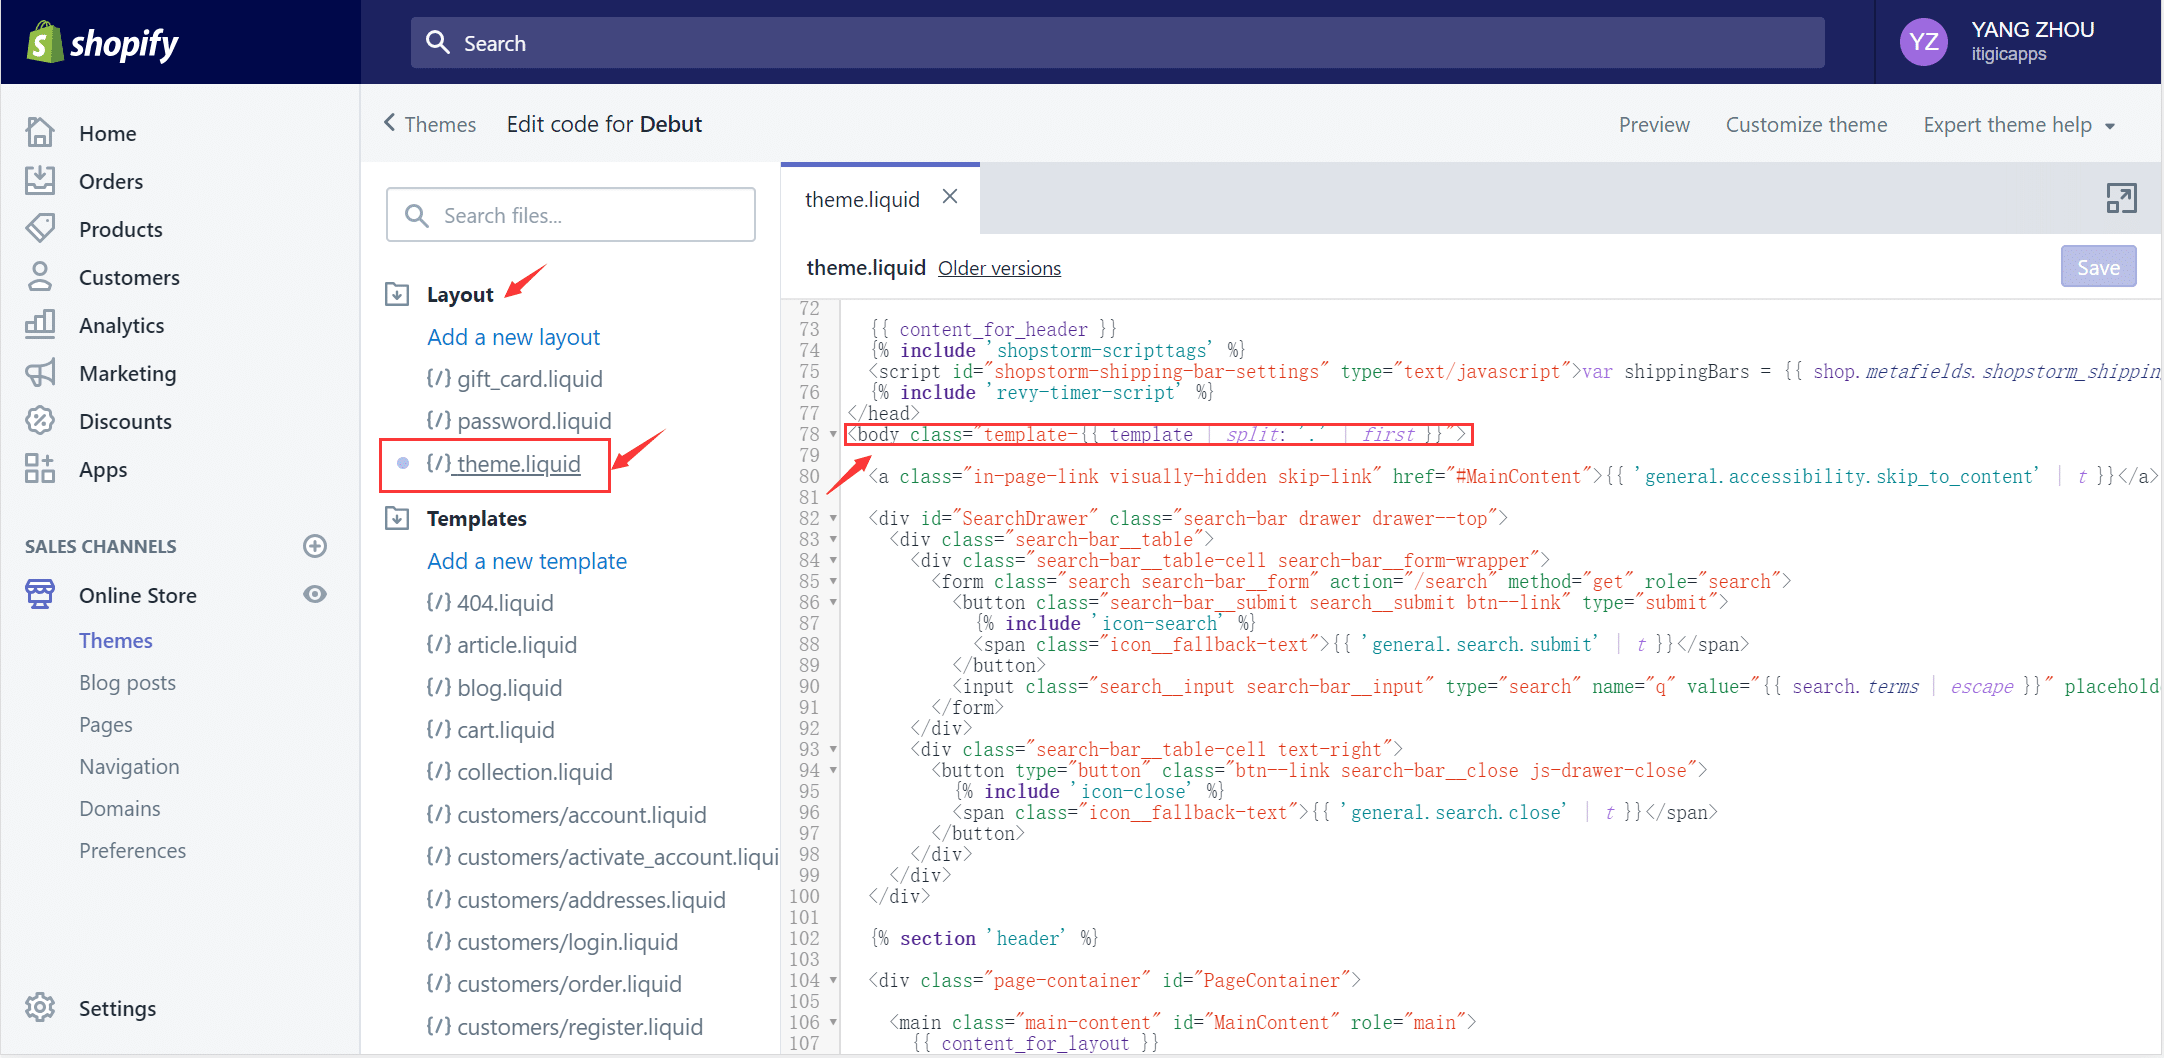The height and width of the screenshot is (1058, 2164).
Task: Click the add sales channel plus icon
Action: 315,546
